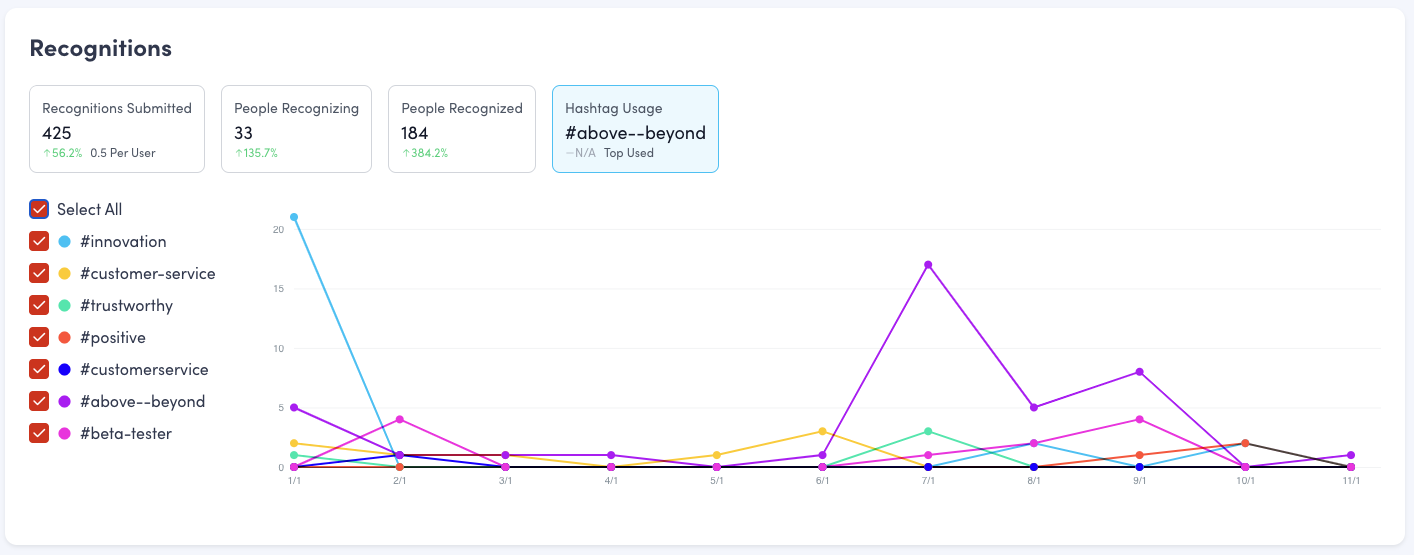1414x555 pixels.
Task: Click the purple #above--beyond legend dot
Action: tap(65, 402)
